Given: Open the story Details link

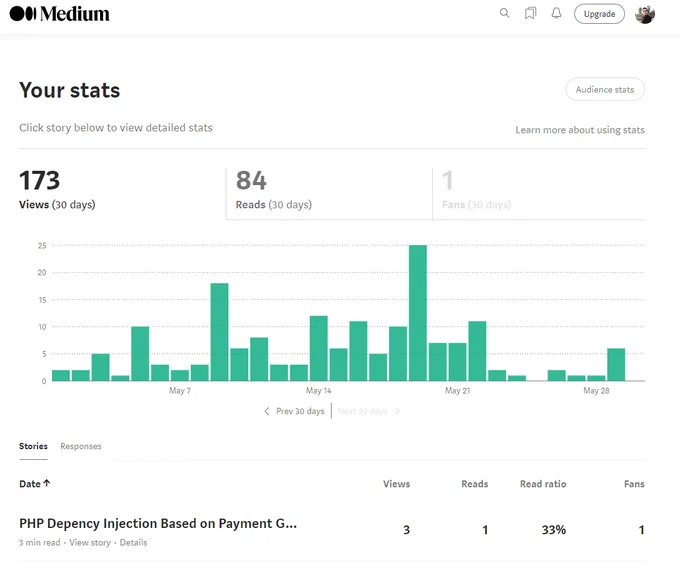Looking at the screenshot, I should tap(133, 543).
